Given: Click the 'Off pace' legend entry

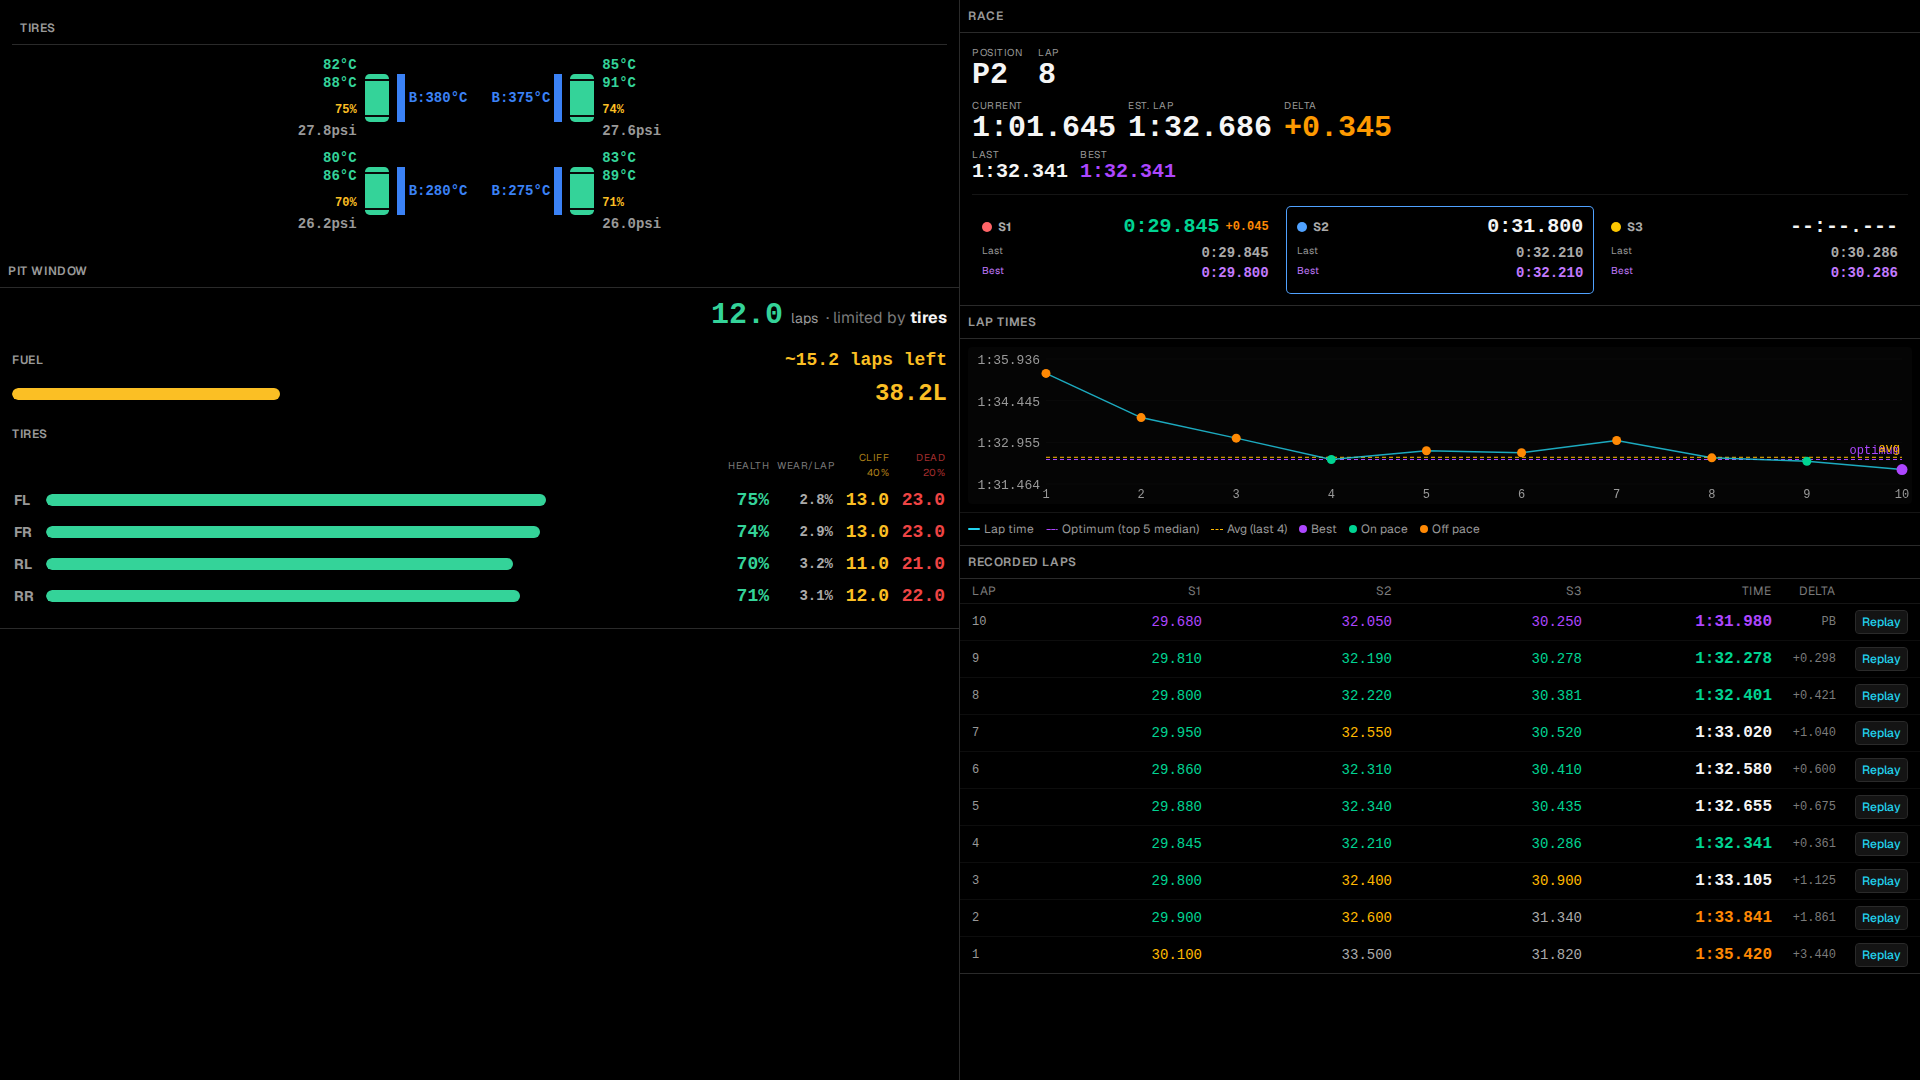Looking at the screenshot, I should coord(1449,529).
